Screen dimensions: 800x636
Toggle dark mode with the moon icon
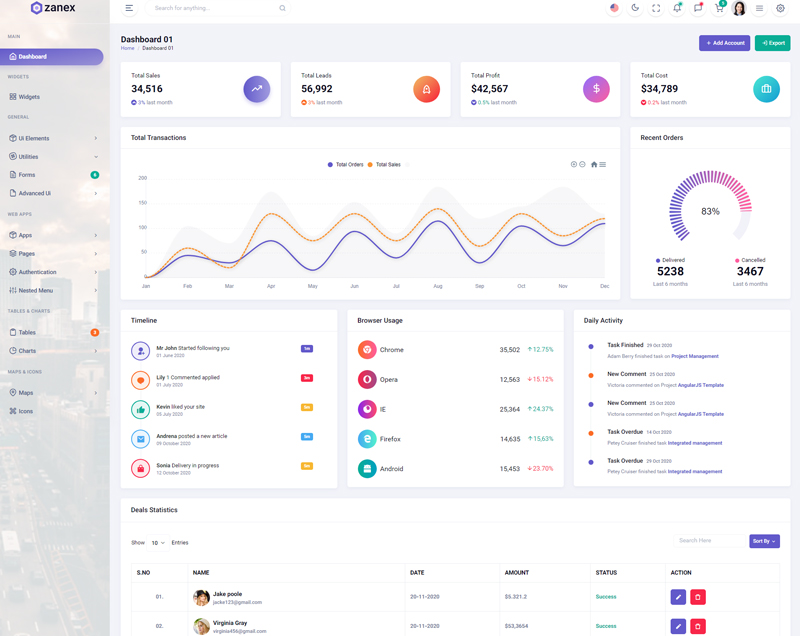(x=635, y=8)
